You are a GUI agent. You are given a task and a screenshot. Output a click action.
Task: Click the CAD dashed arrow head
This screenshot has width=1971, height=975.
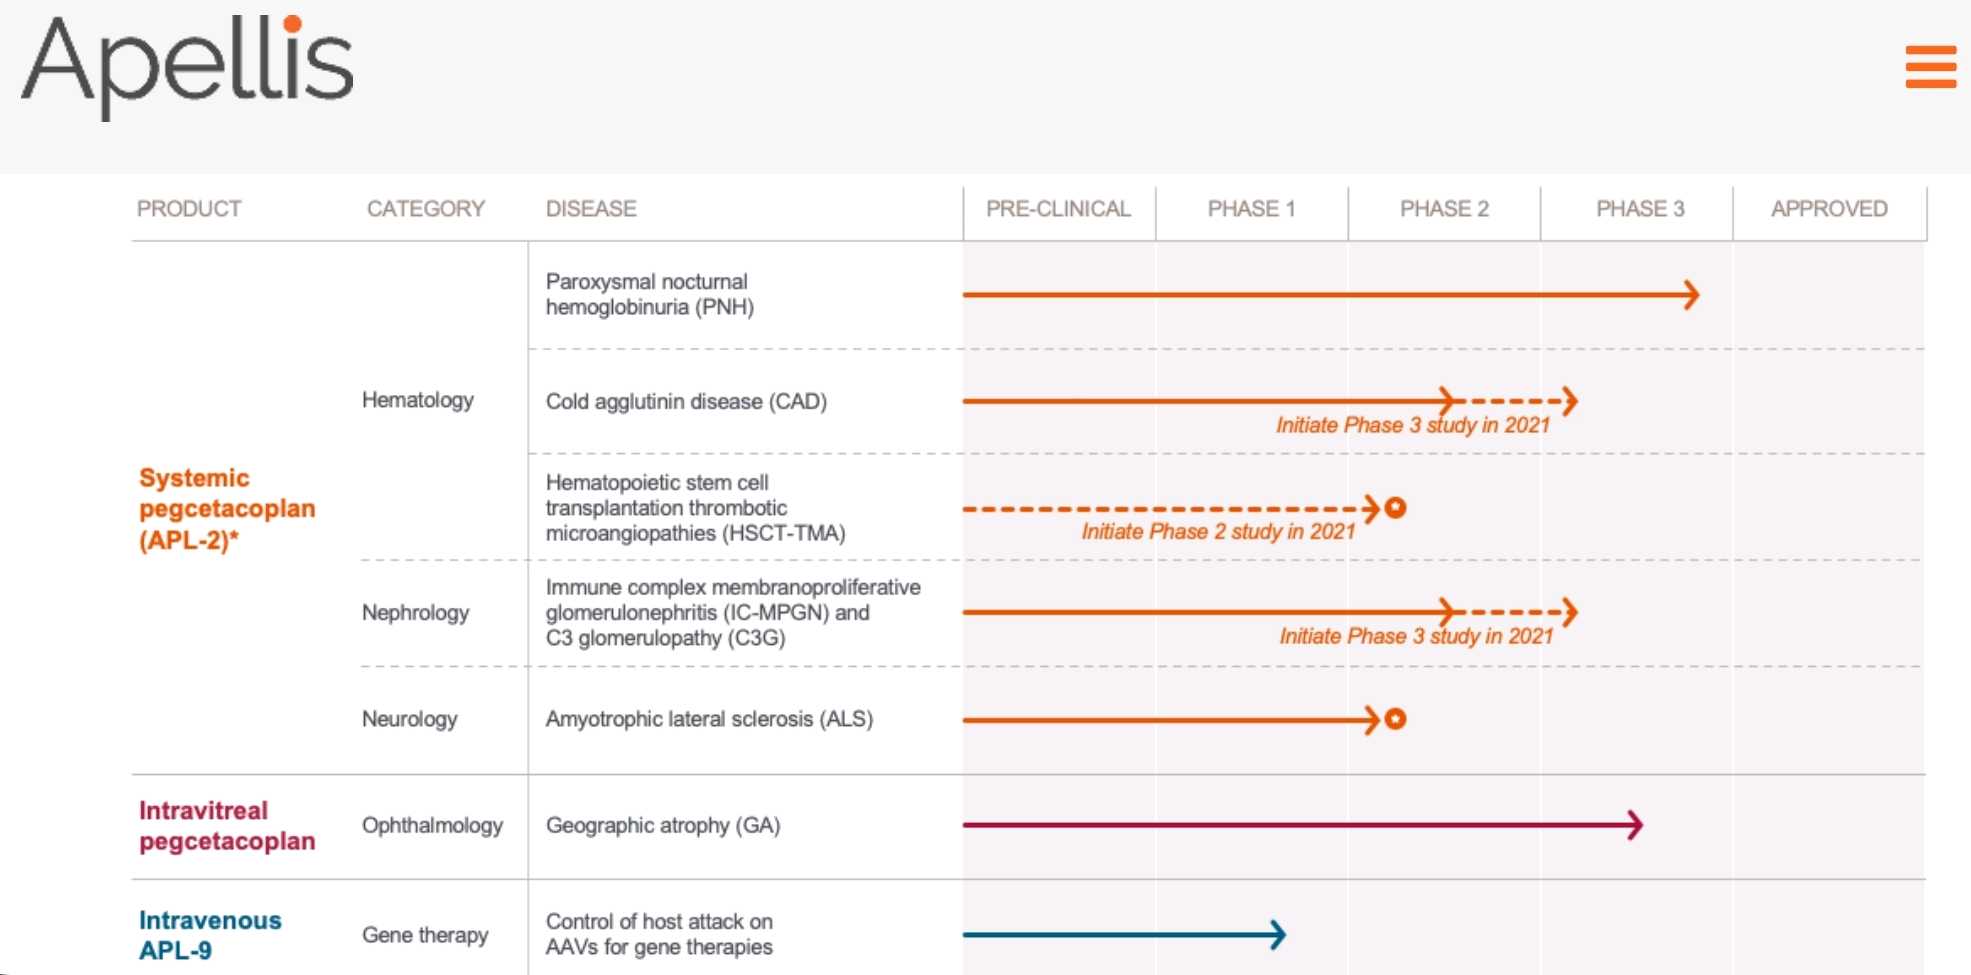[1570, 401]
